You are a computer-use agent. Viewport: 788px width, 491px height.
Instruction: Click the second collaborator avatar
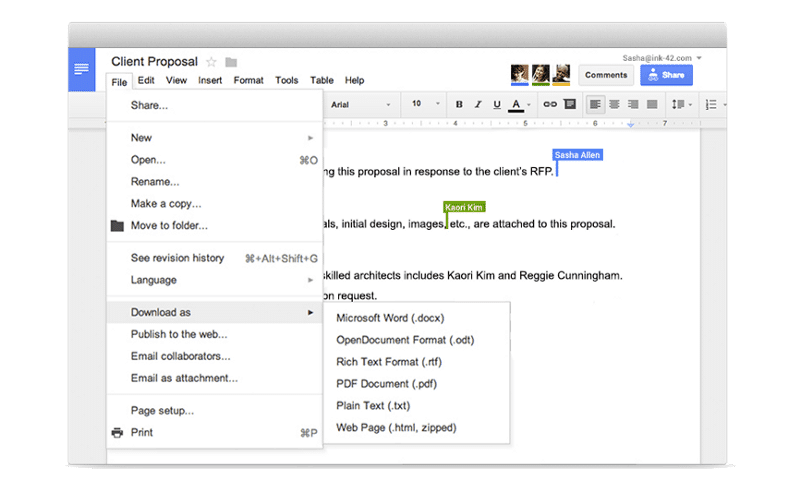(x=541, y=74)
